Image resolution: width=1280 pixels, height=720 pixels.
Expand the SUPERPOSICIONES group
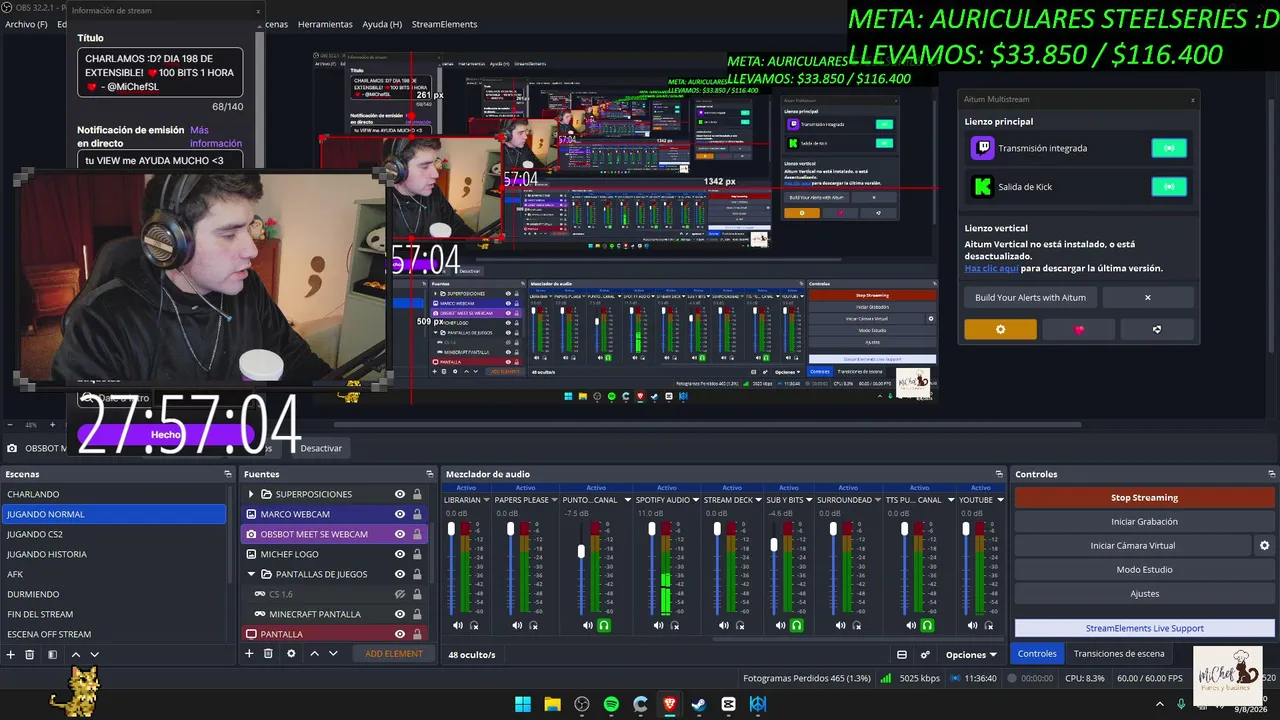(x=251, y=494)
